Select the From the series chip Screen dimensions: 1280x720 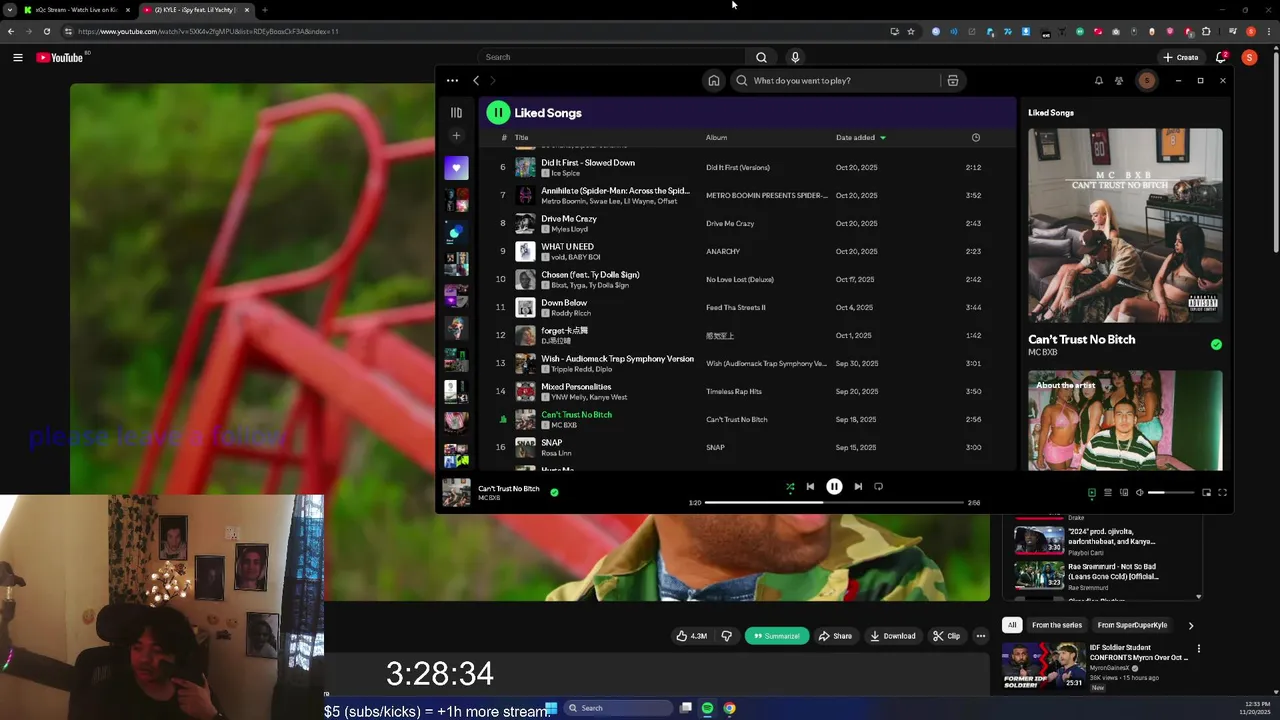point(1057,625)
